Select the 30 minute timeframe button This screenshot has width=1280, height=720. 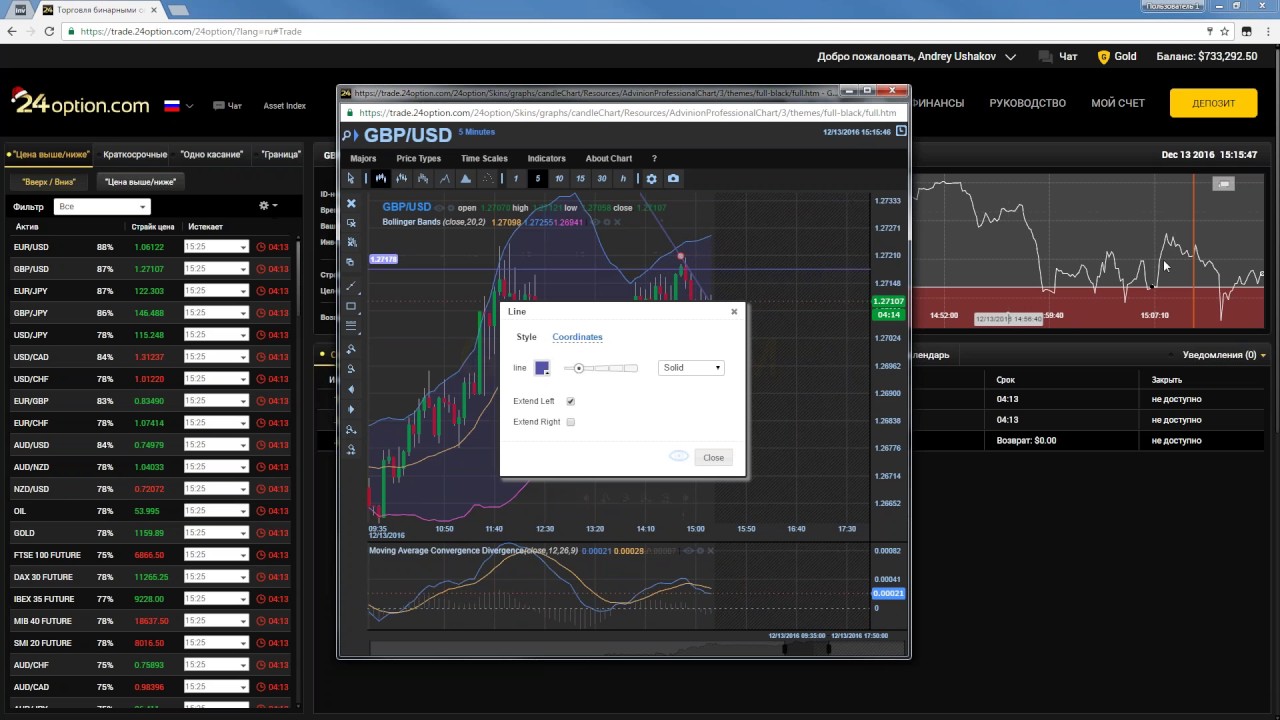click(601, 179)
